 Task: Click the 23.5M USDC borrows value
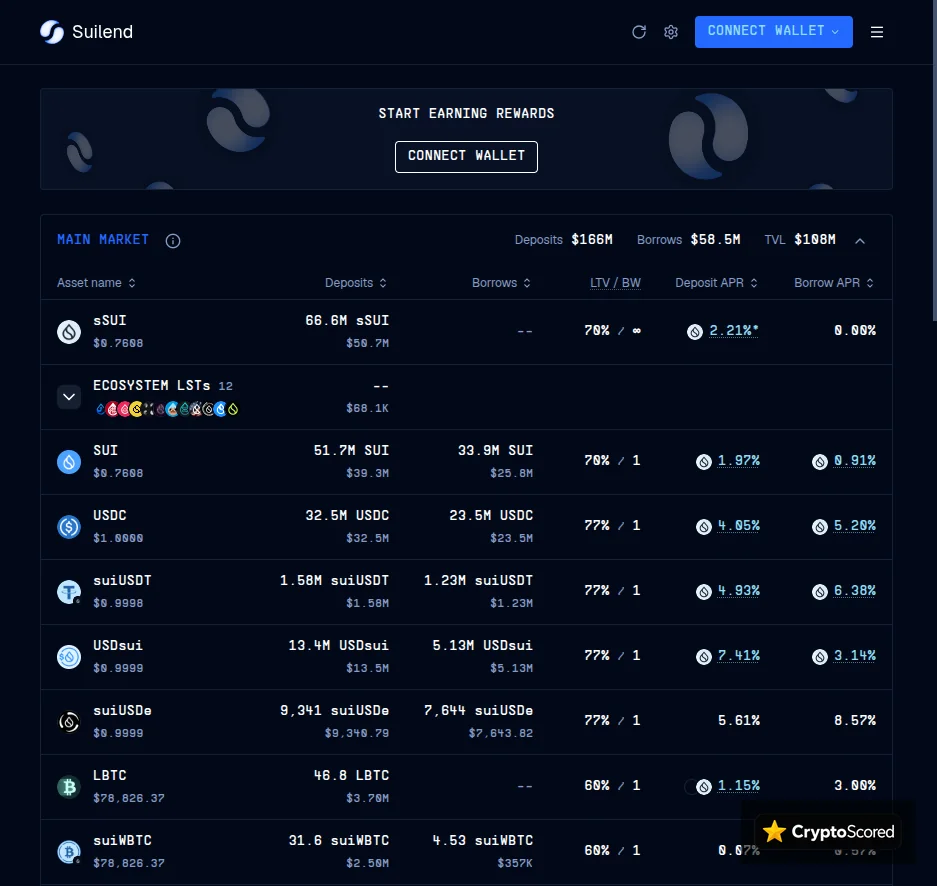coord(491,516)
